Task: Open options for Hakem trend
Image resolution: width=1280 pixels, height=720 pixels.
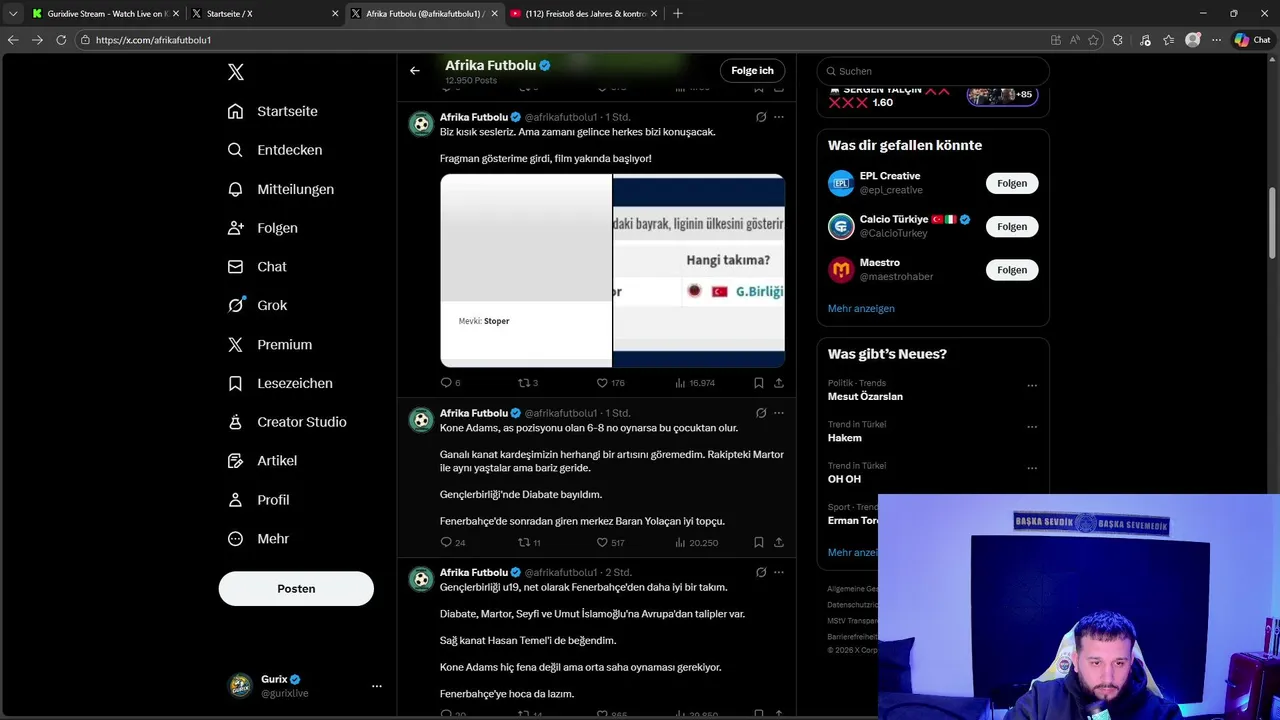Action: [x=1032, y=427]
